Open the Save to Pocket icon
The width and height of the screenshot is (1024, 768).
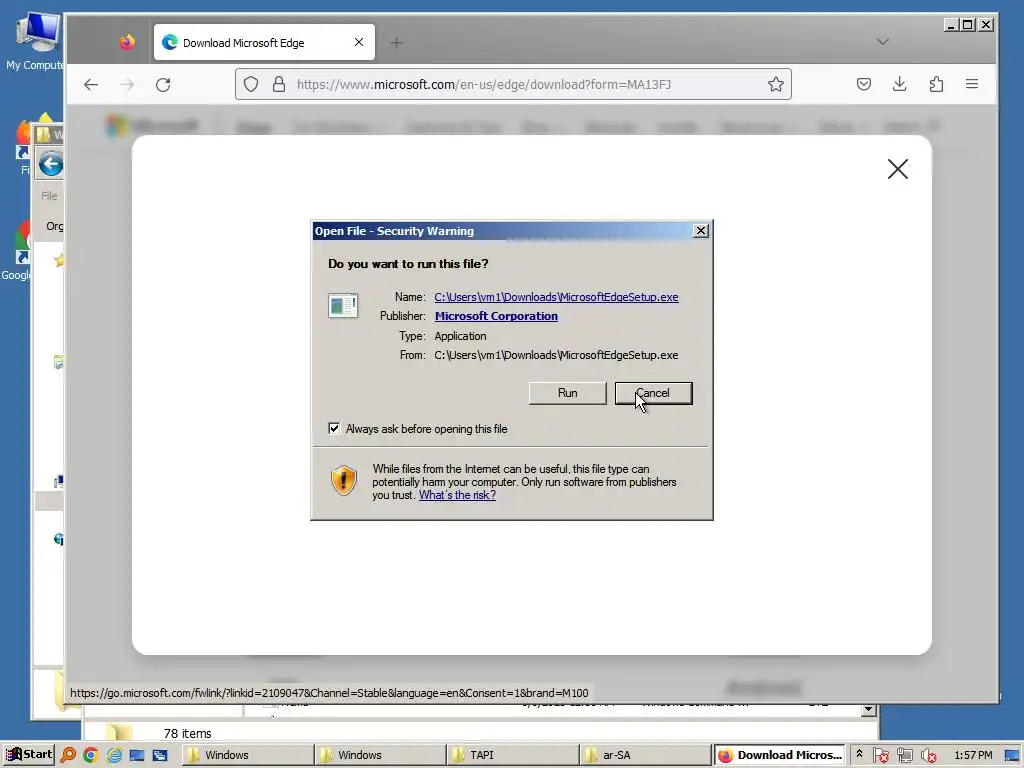[x=864, y=84]
